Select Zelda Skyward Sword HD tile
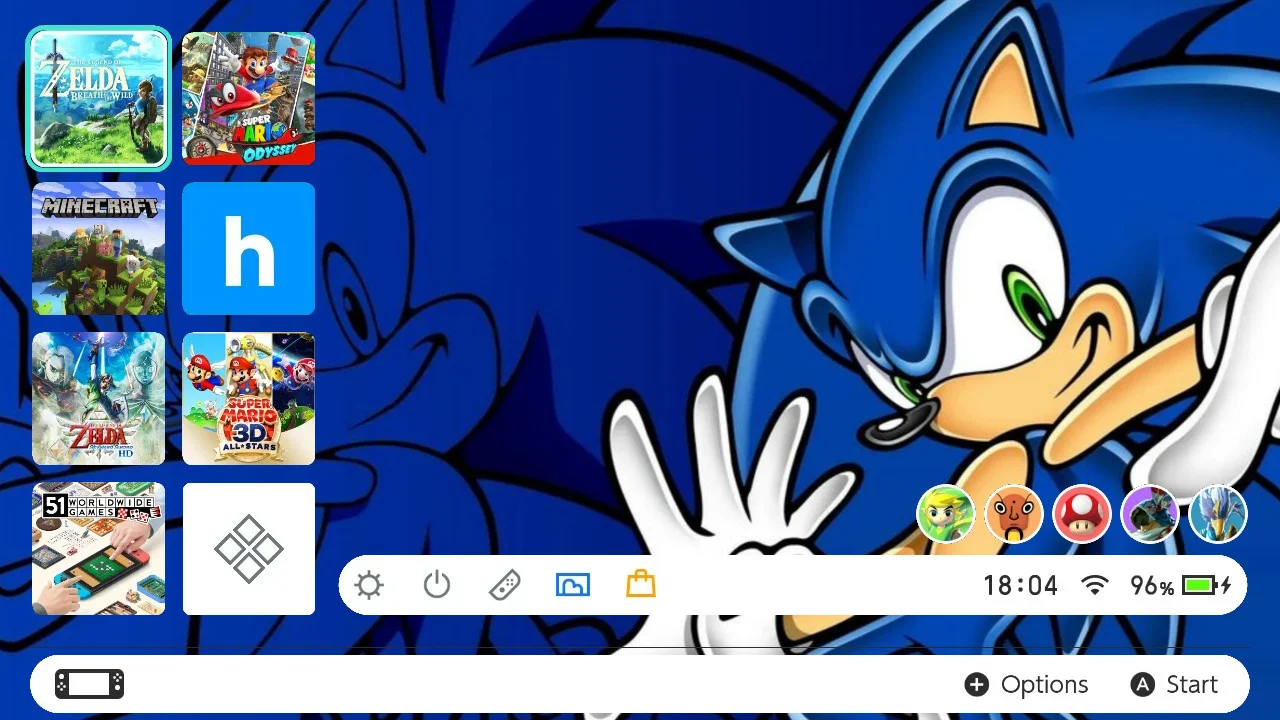The image size is (1280, 720). click(98, 399)
